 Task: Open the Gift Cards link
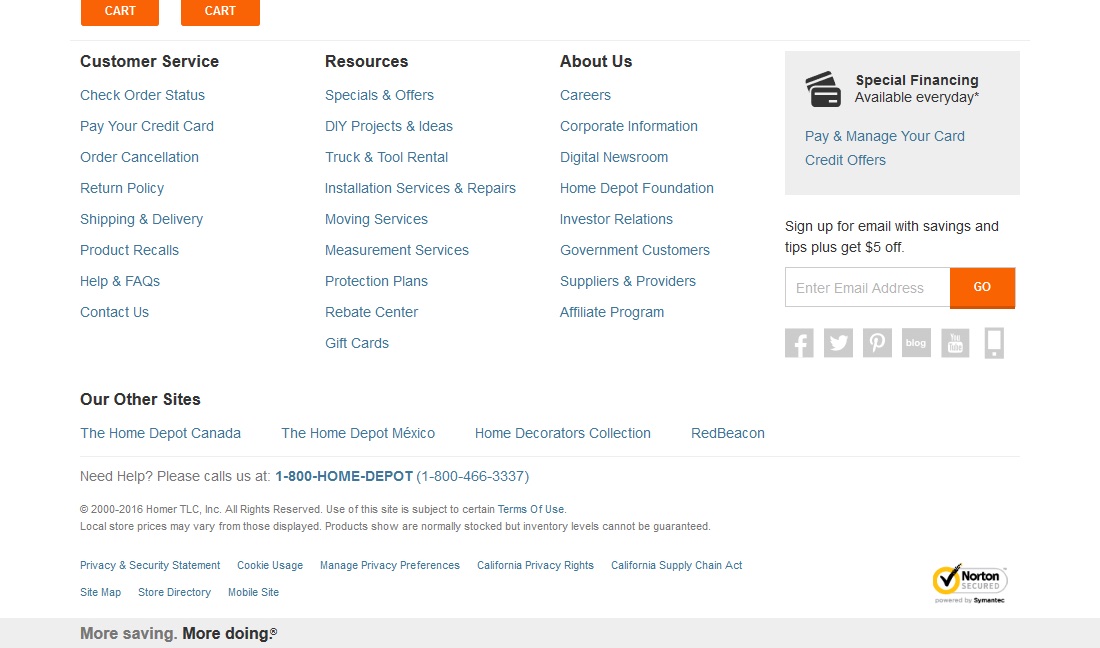pyautogui.click(x=357, y=343)
